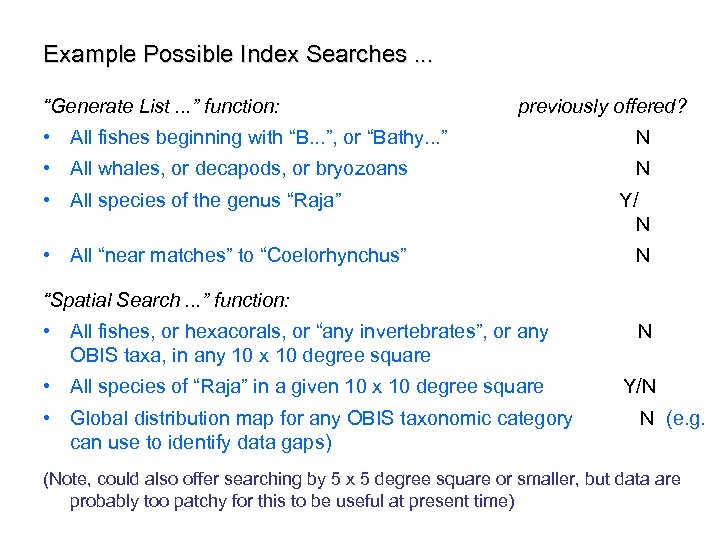
Task: Click the N beside the "Bathy..." fishes bullet
Action: pyautogui.click(x=643, y=138)
